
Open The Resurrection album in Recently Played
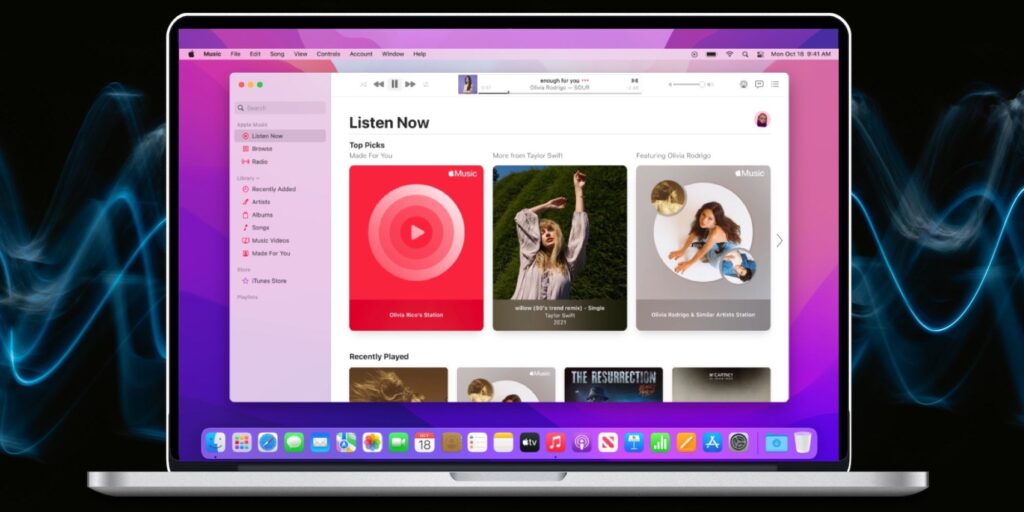613,385
